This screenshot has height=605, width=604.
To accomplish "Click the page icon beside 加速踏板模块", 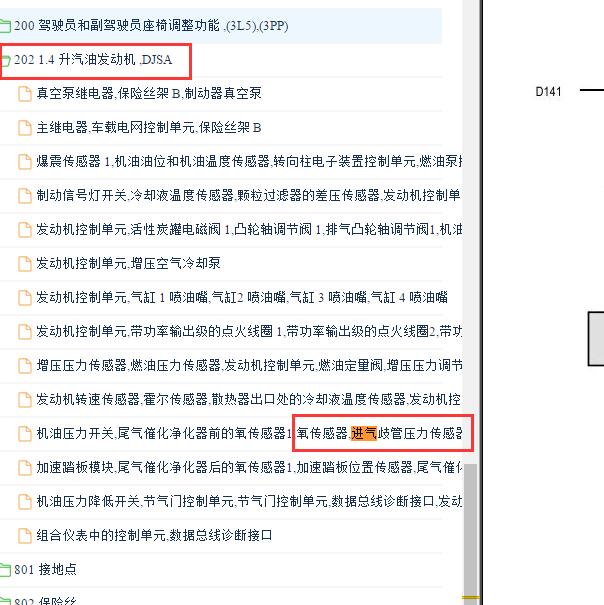I will click(25, 468).
